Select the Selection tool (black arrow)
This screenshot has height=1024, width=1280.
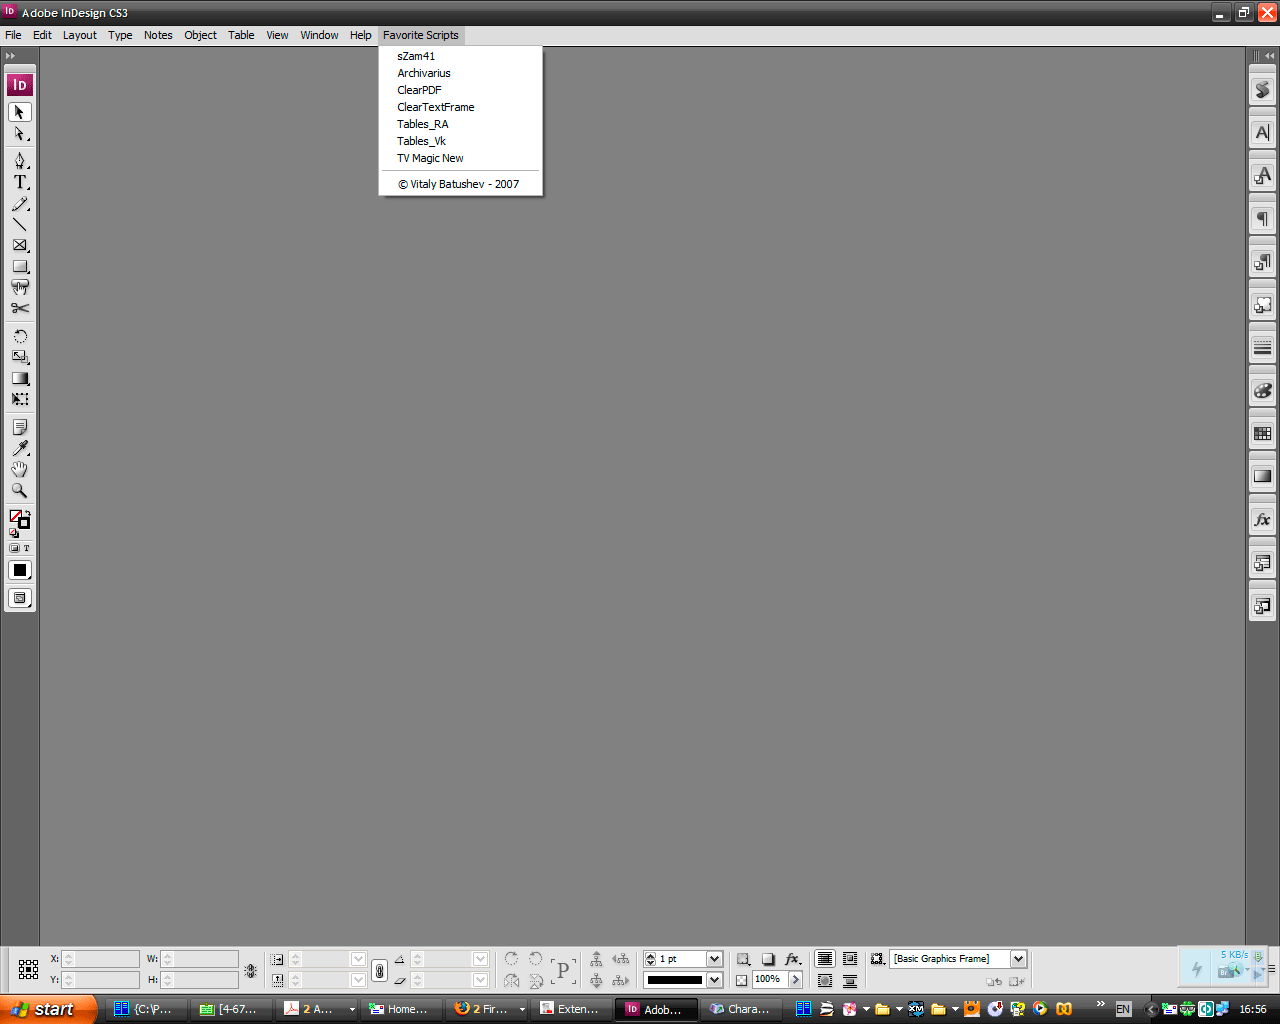click(x=19, y=112)
